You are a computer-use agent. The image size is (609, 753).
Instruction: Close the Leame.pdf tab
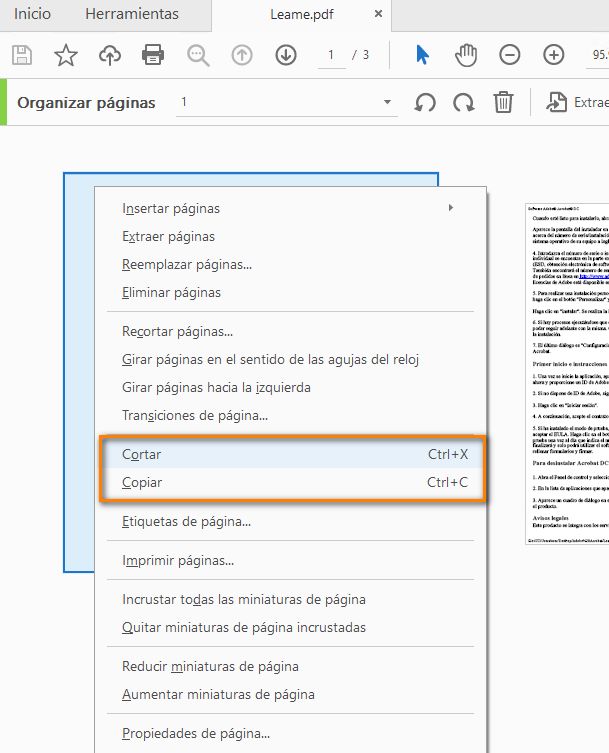378,14
